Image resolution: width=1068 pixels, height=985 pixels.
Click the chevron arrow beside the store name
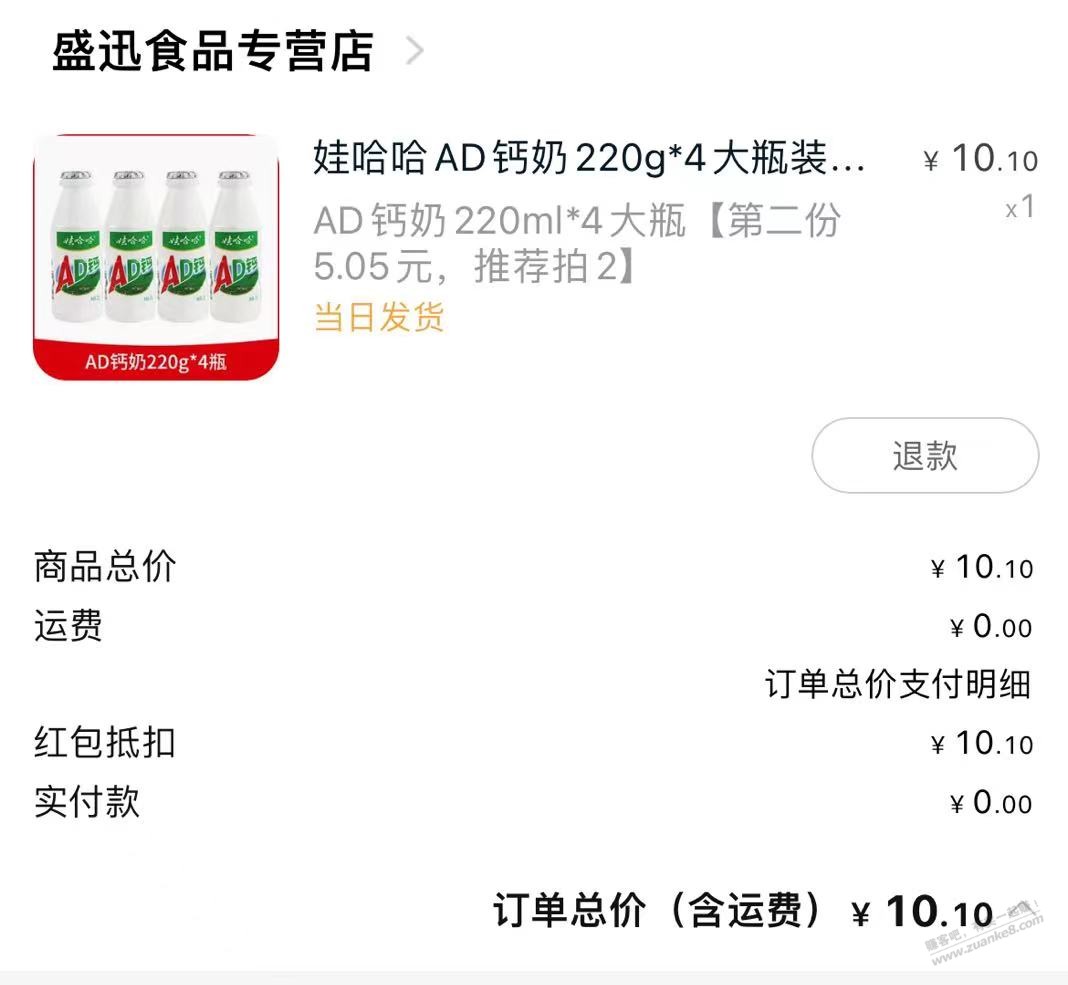coord(414,51)
